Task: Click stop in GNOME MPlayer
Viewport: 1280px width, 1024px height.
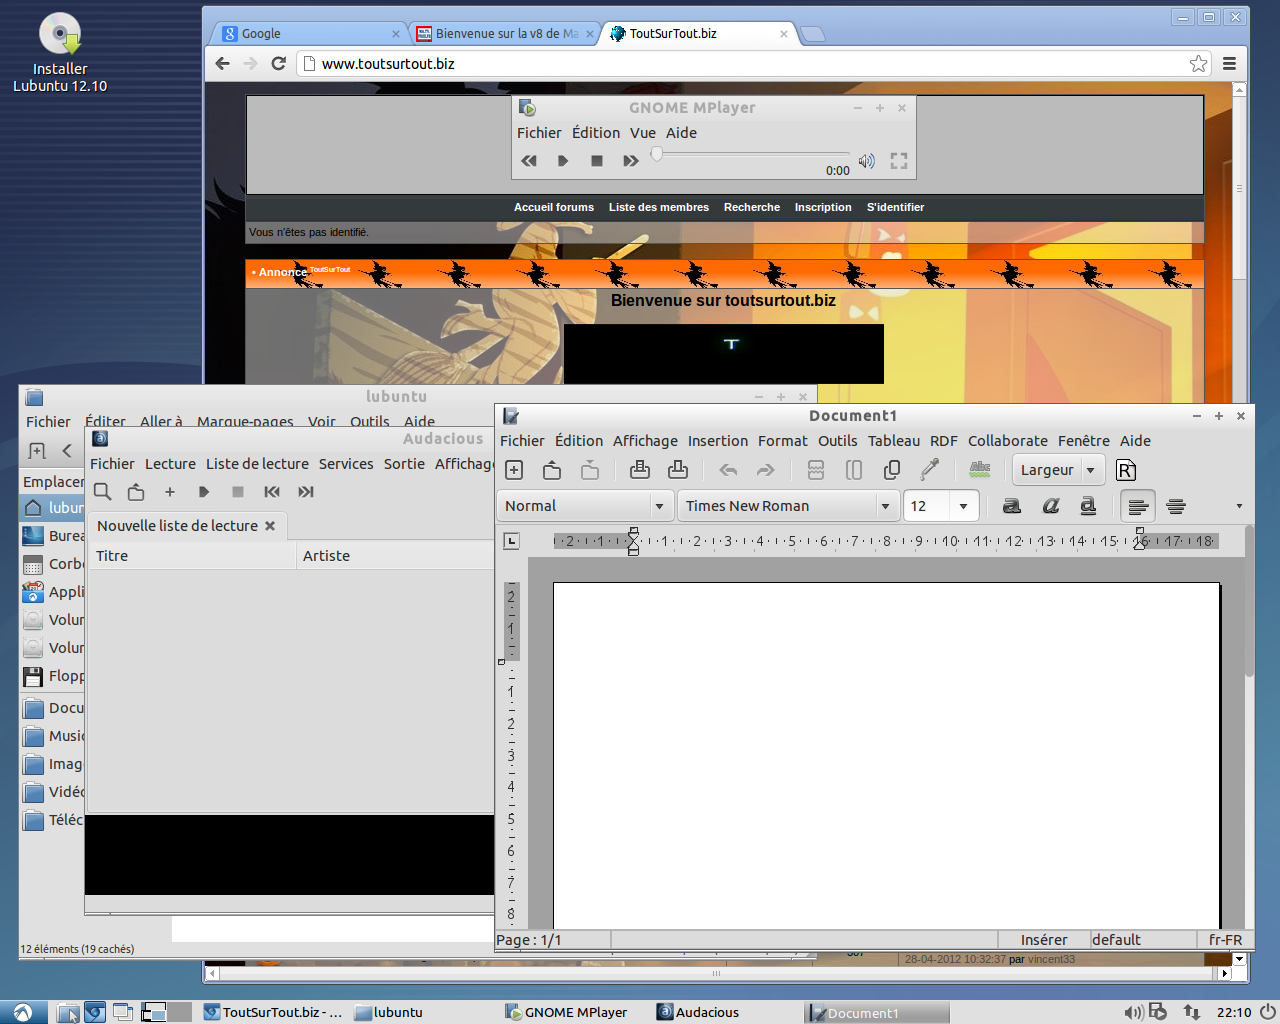Action: coord(597,160)
